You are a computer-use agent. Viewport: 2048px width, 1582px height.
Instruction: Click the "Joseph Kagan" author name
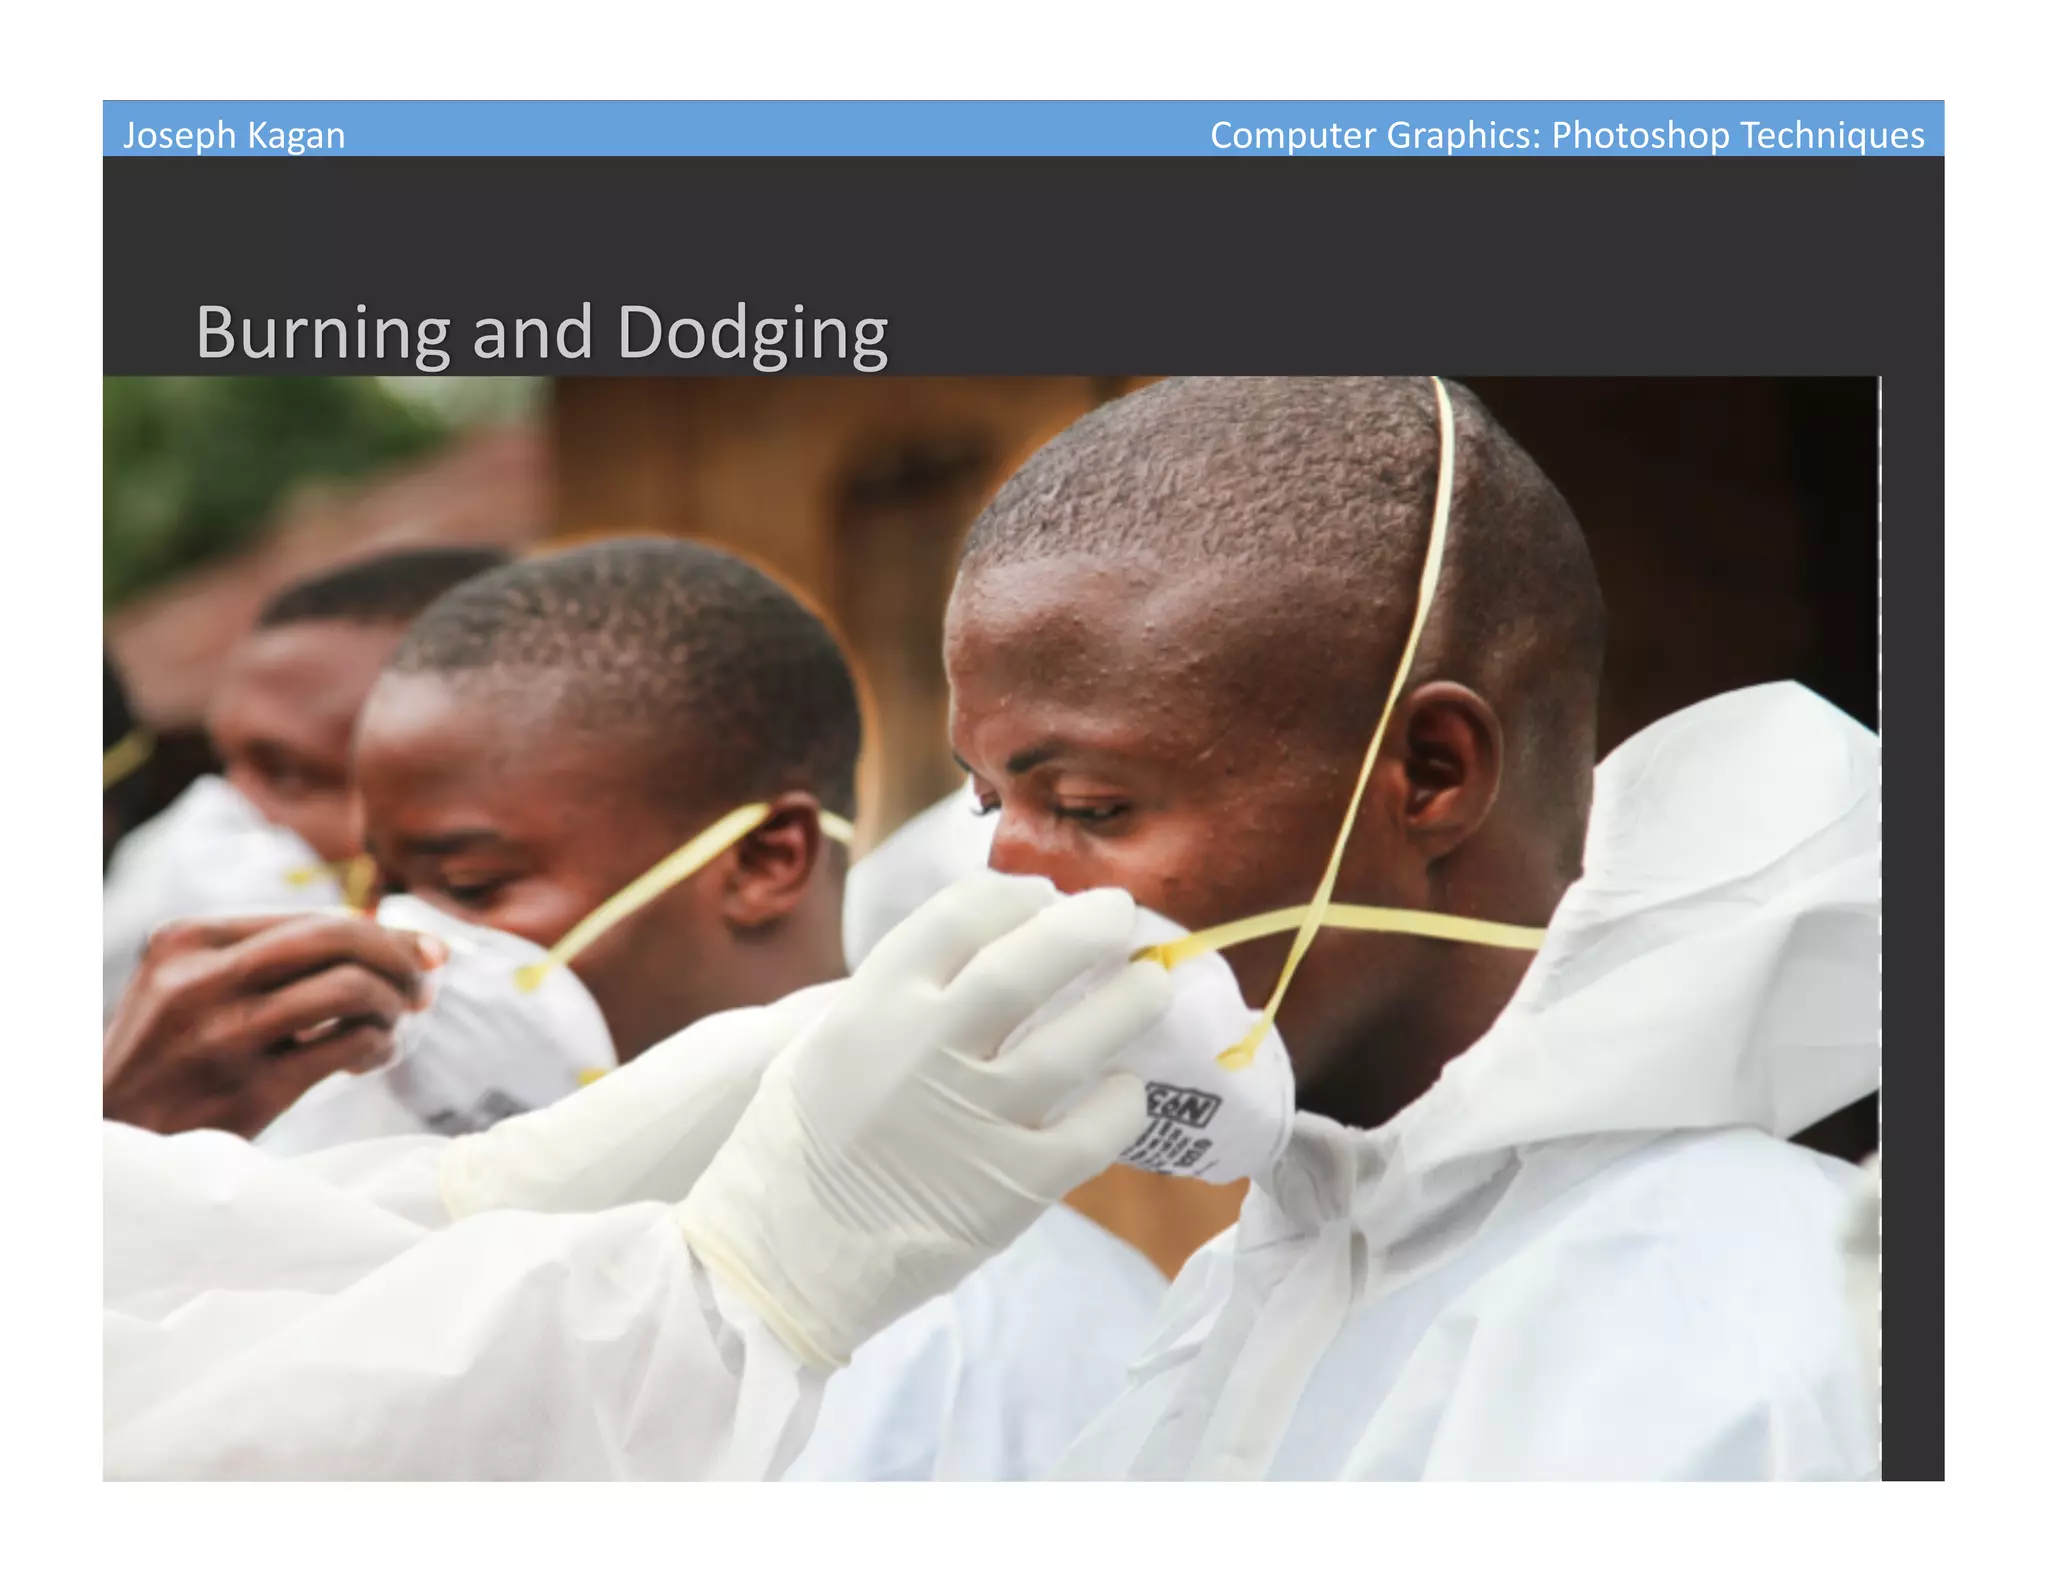pos(234,135)
